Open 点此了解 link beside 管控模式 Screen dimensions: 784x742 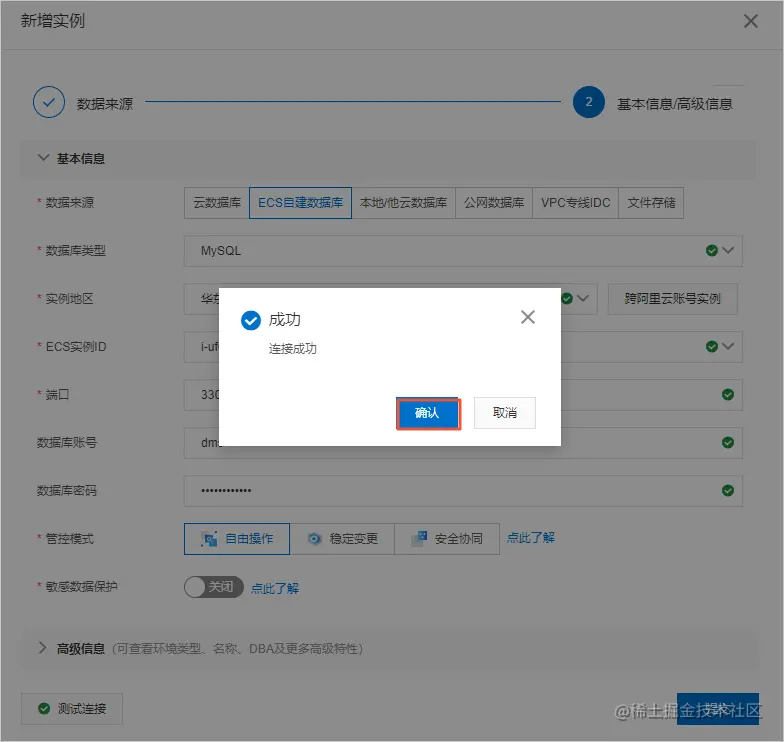[530, 538]
